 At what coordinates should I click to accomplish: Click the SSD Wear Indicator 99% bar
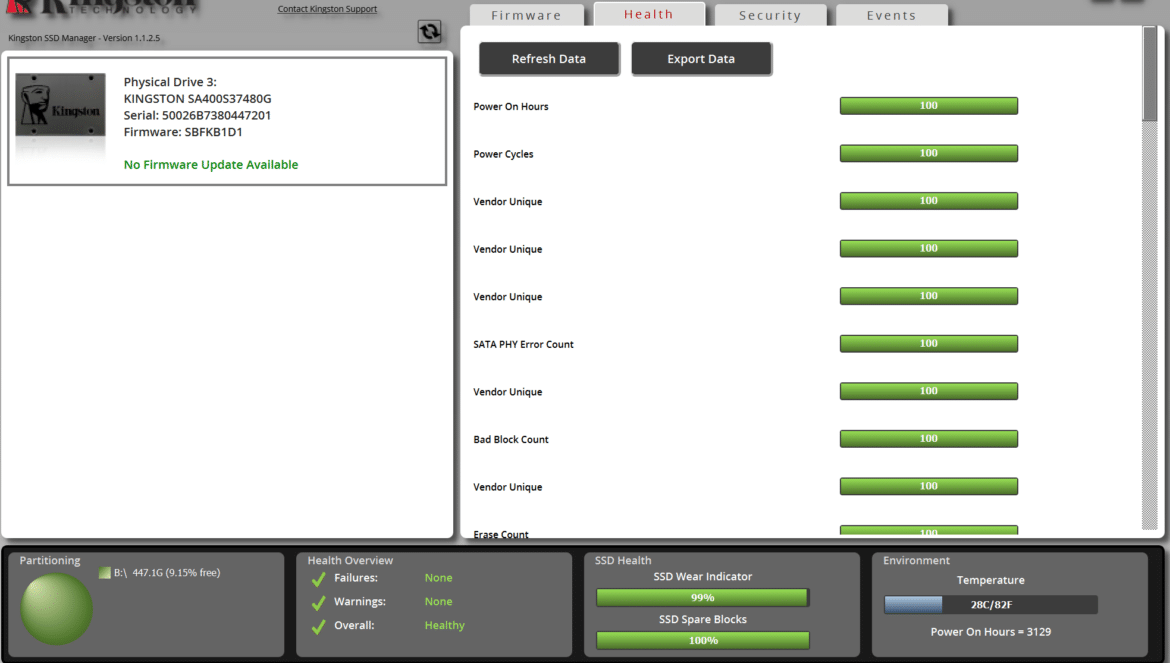point(702,597)
